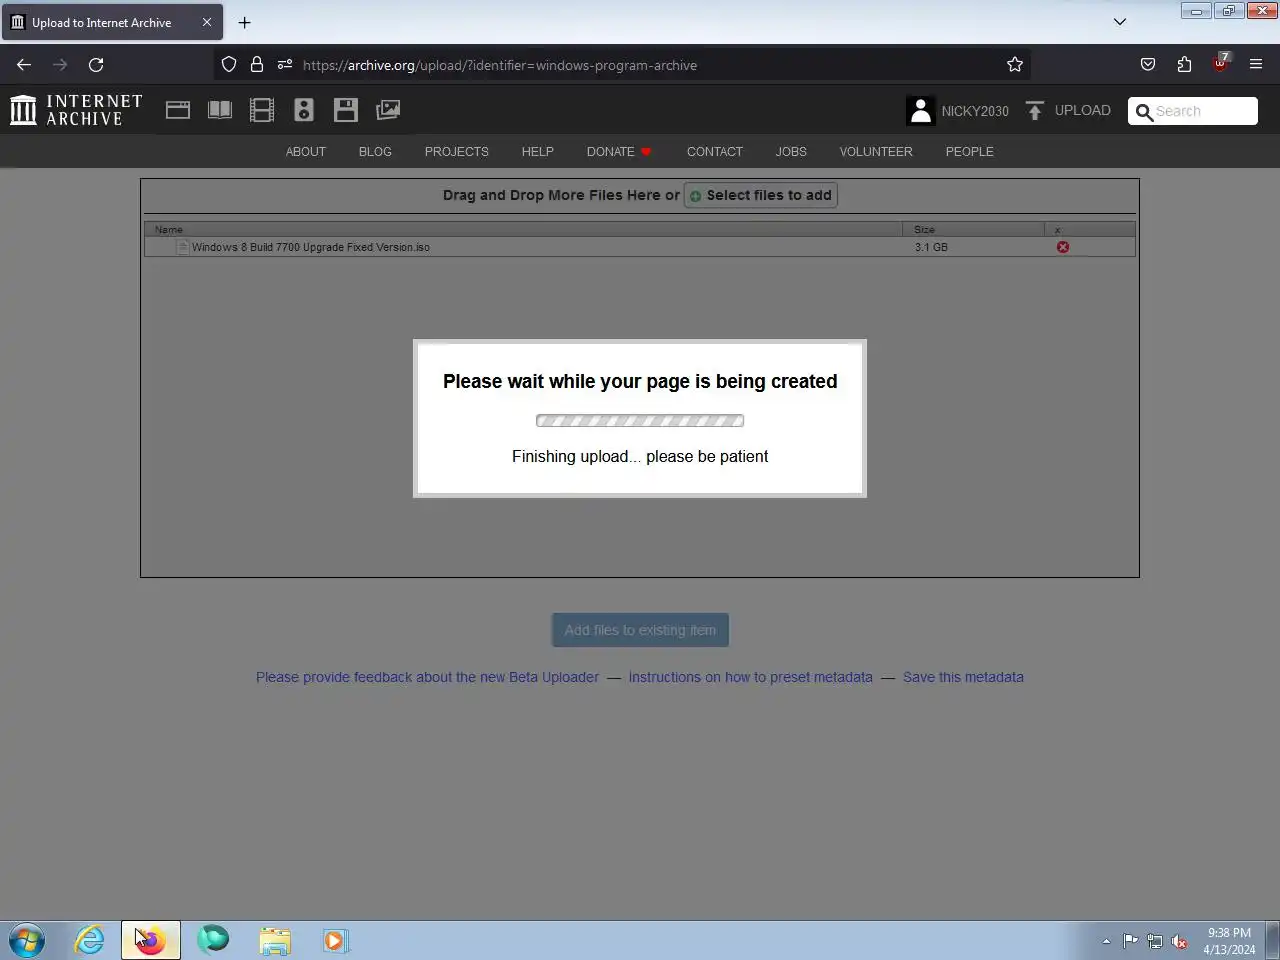
Task: Click the Firefox forward arrow
Action: point(60,65)
